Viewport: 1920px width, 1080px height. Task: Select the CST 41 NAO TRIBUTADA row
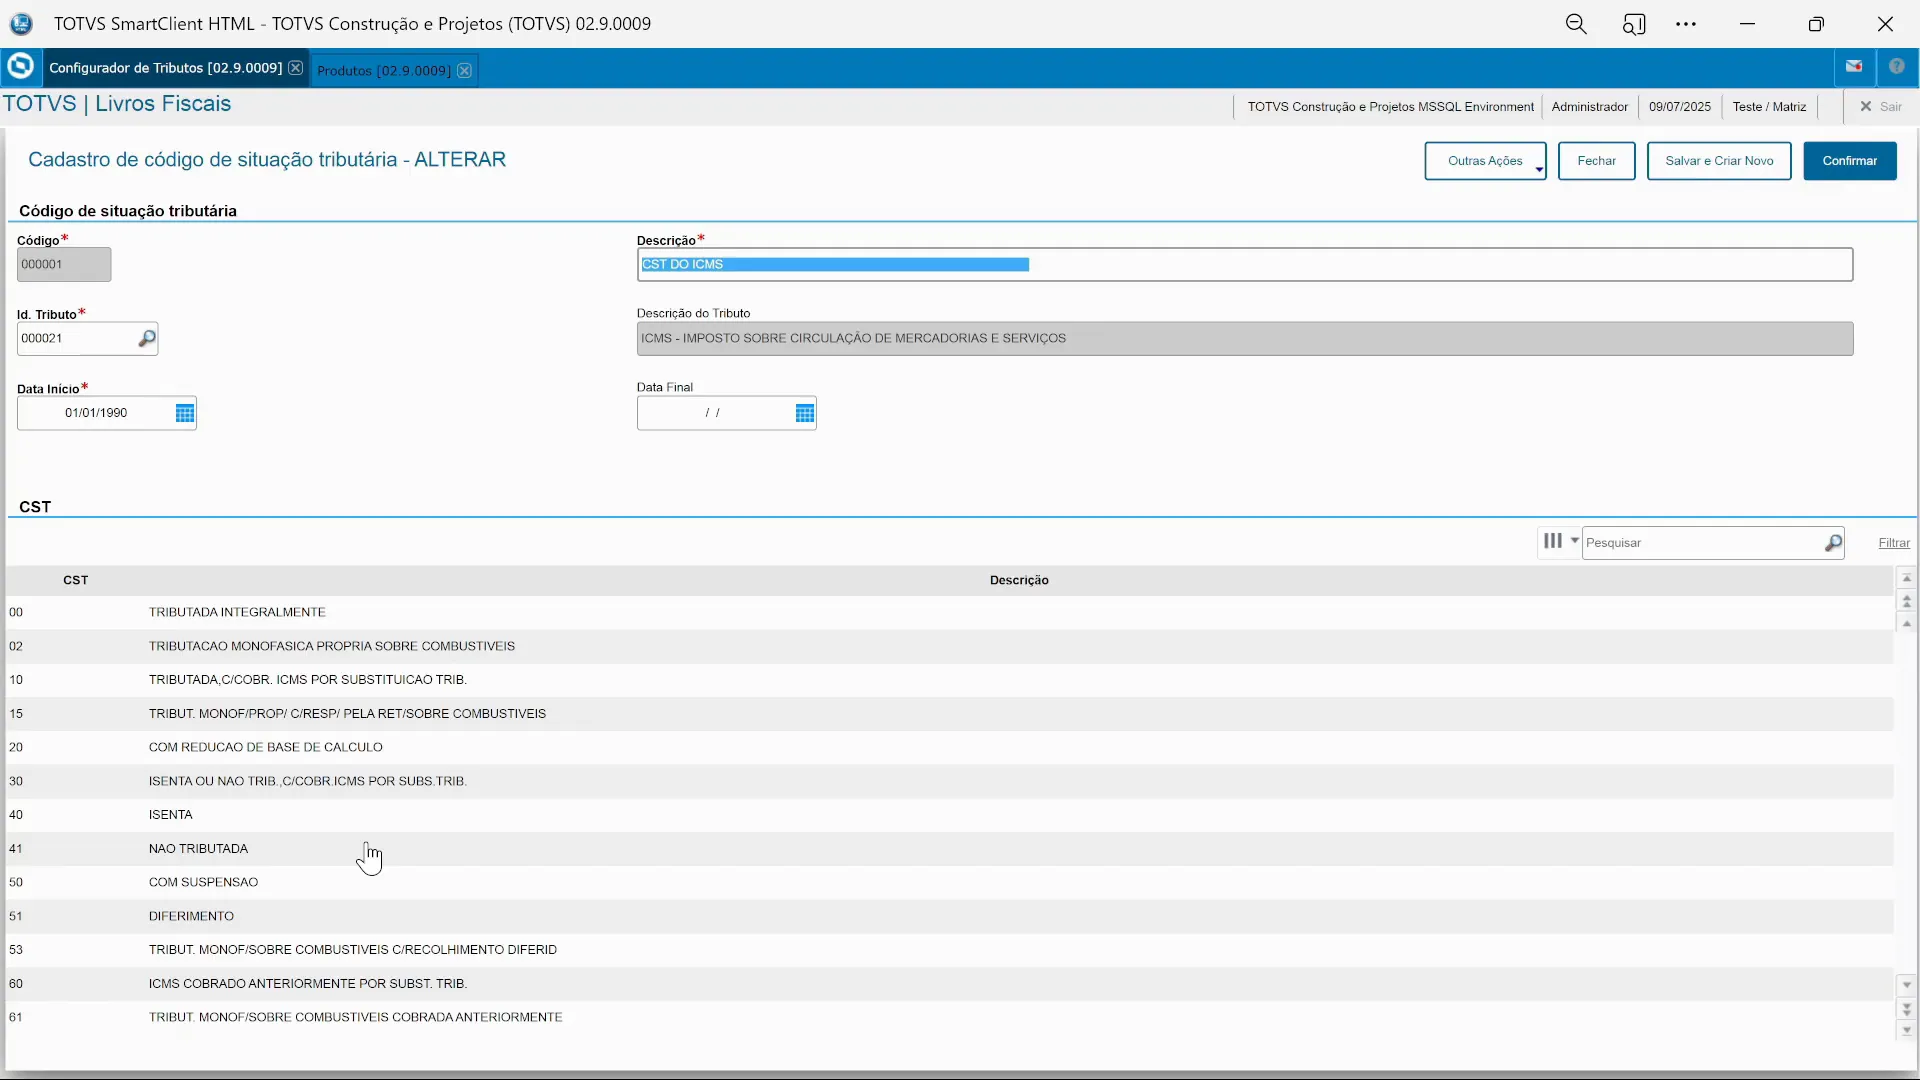[198, 849]
